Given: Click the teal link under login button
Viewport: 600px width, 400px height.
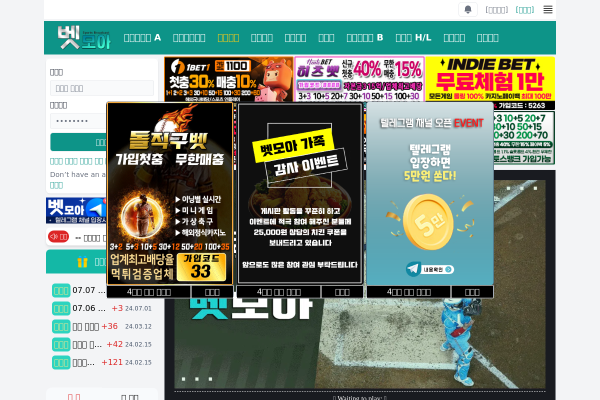Looking at the screenshot, I should (x=77, y=162).
